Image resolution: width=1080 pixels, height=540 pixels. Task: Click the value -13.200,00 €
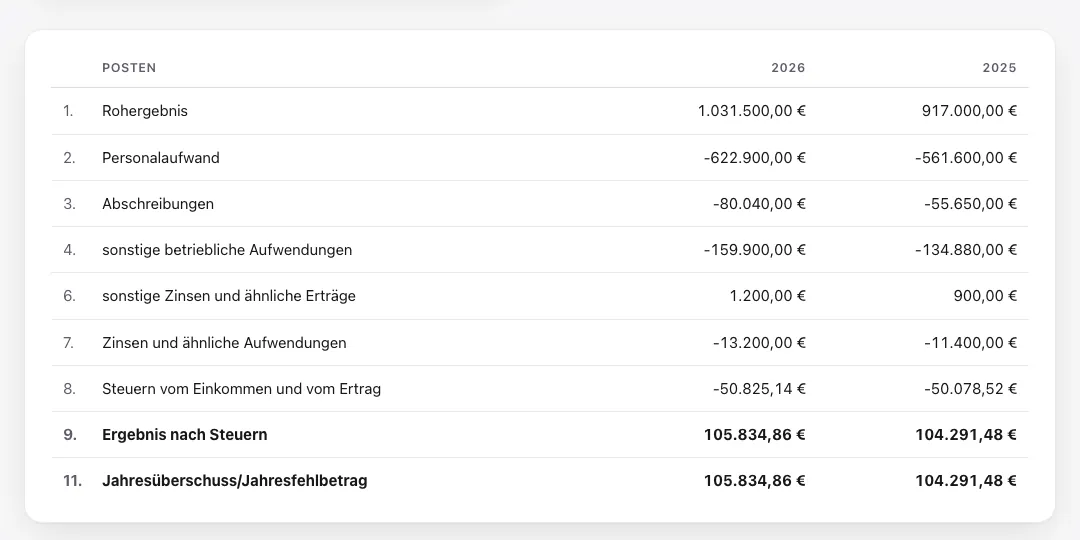759,342
